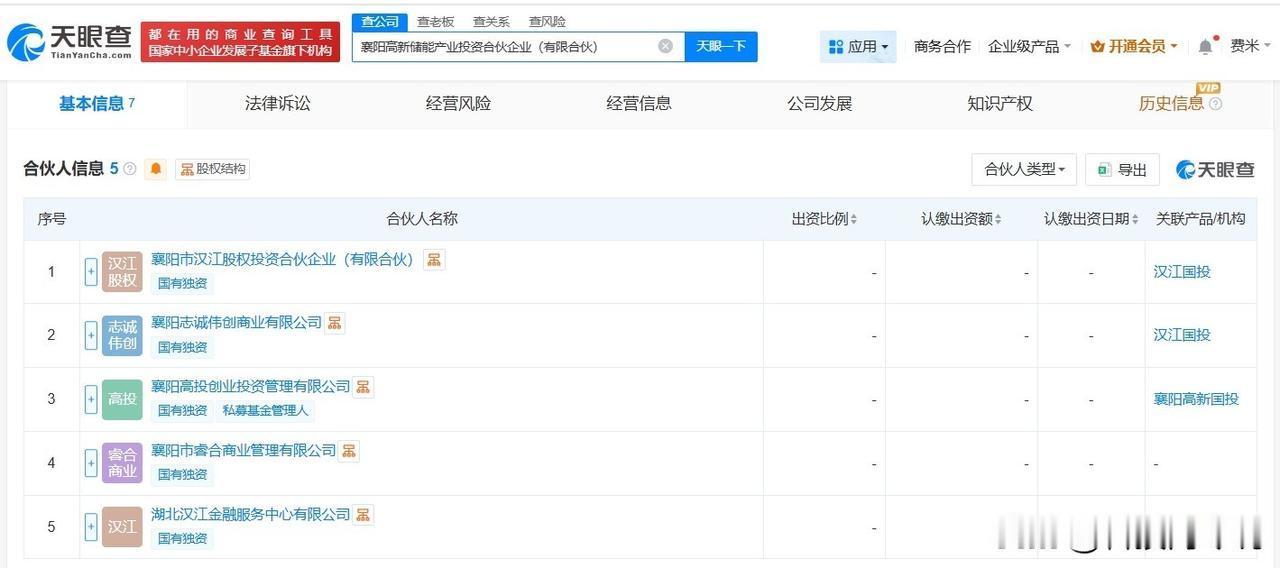Click help icon beside 合伙人信息 count
The height and width of the screenshot is (568, 1280).
(x=130, y=169)
